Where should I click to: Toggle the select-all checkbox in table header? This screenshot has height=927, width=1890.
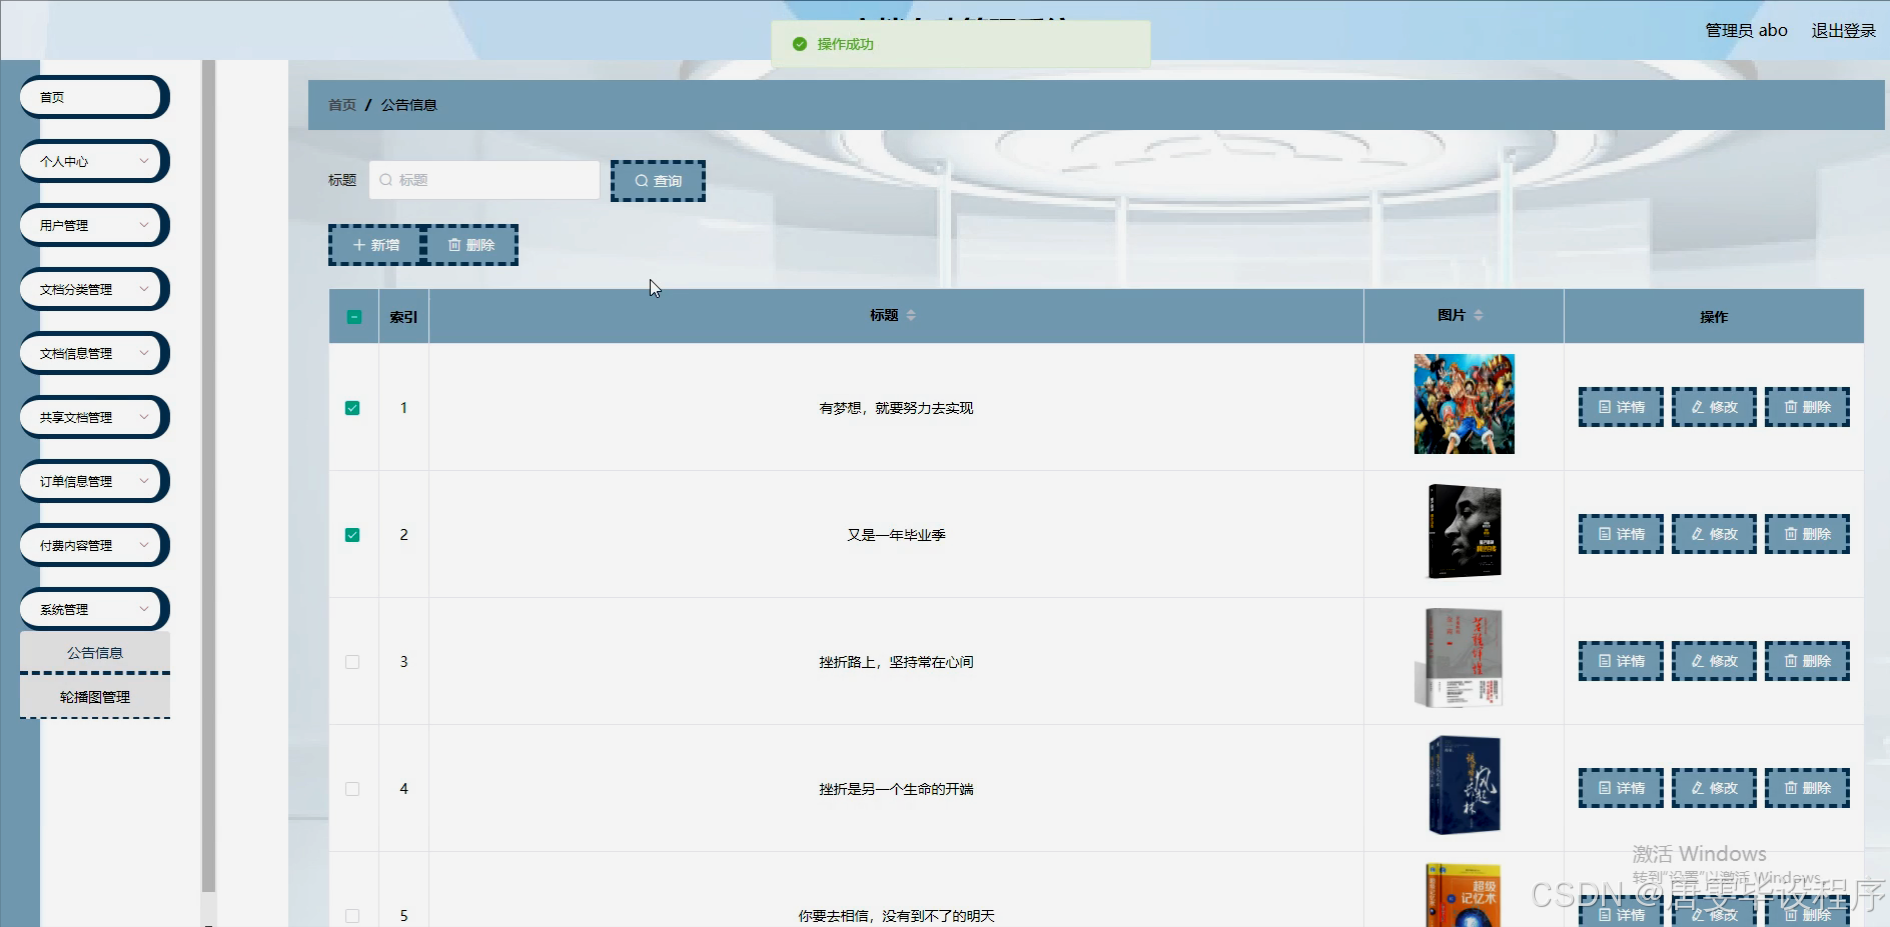tap(354, 317)
